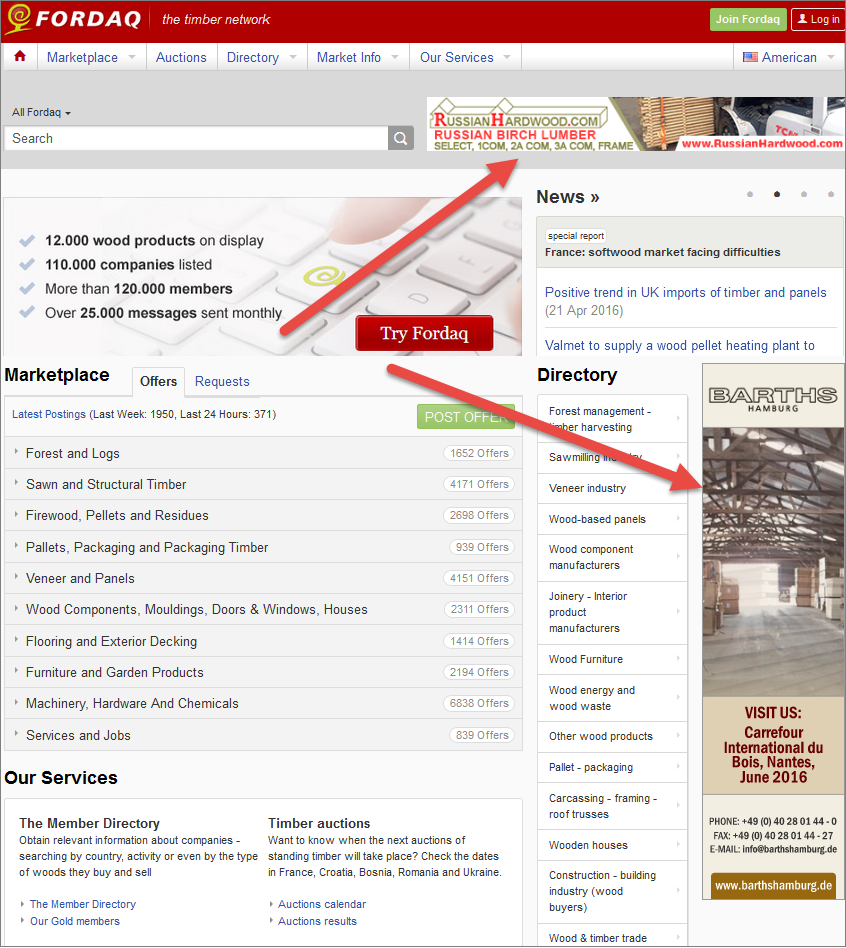
Task: Click the 1652 Offers count badge
Action: click(x=479, y=453)
